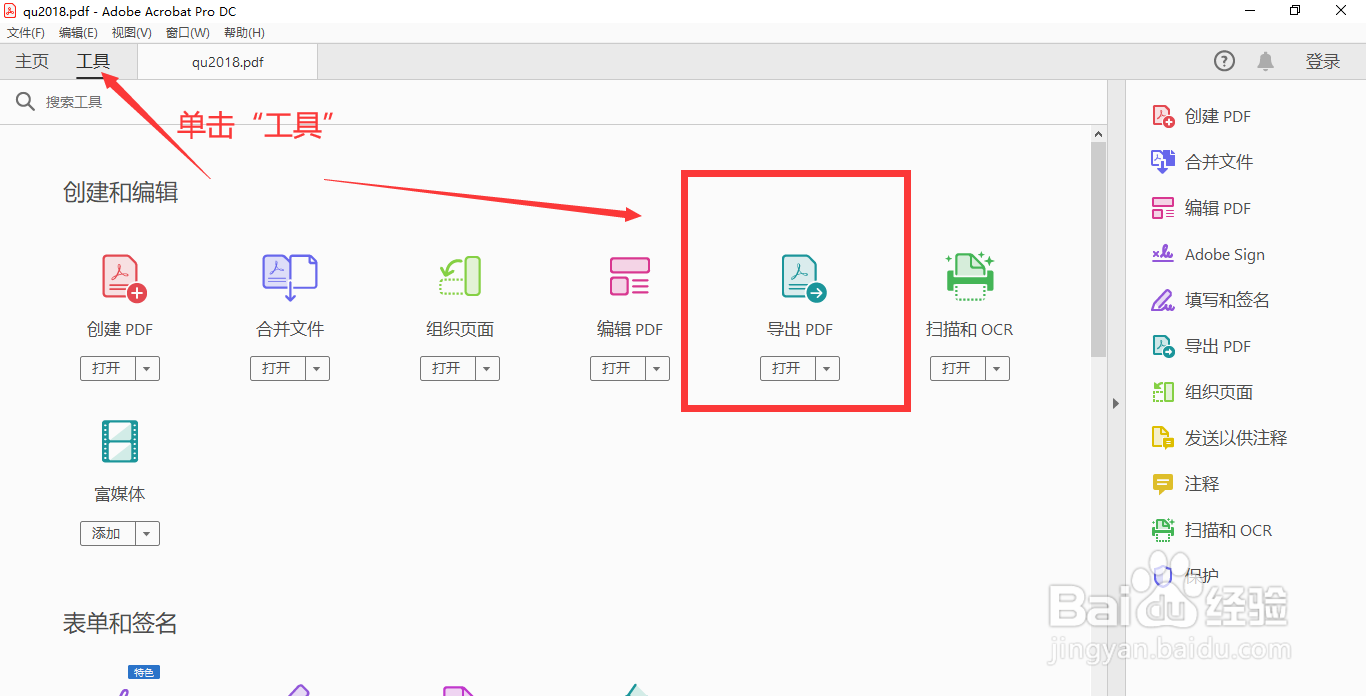This screenshot has width=1366, height=696.
Task: Select 编辑 PDF in right sidebar
Action: [x=1201, y=208]
